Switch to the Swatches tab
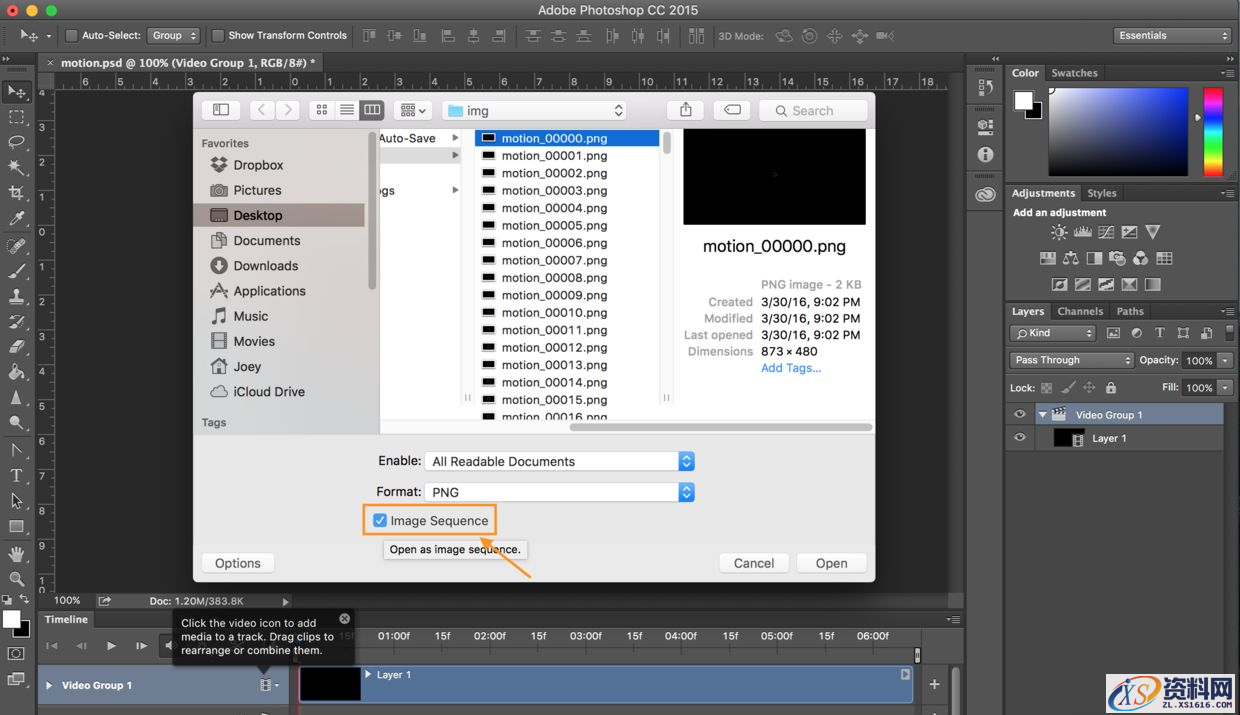Viewport: 1240px width, 715px height. pos(1075,73)
